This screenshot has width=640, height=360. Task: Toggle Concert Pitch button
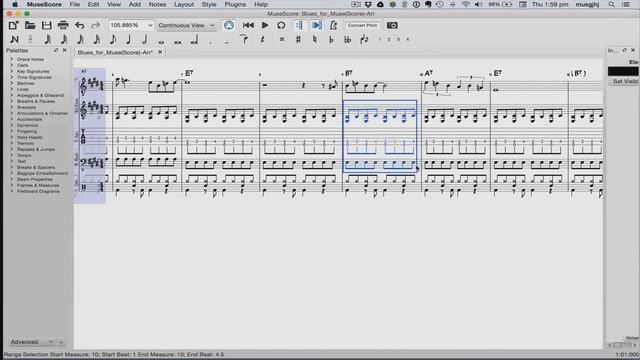(x=362, y=25)
